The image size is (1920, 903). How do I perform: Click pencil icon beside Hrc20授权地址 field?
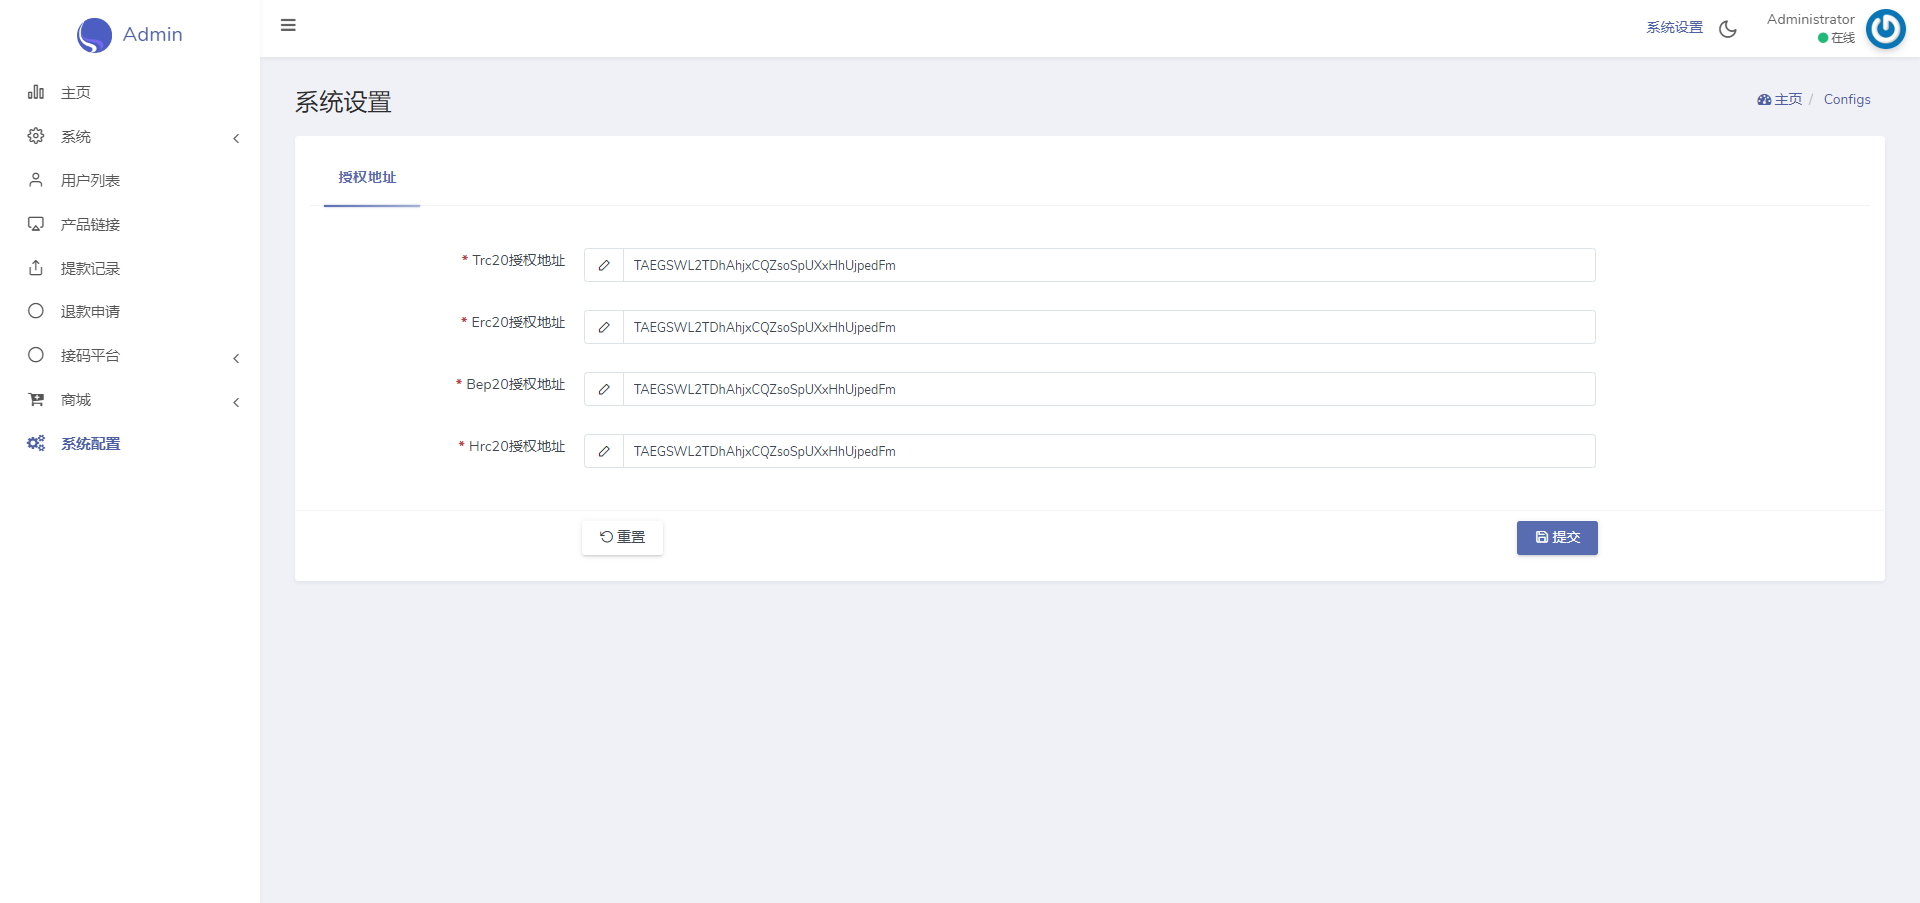pyautogui.click(x=604, y=451)
